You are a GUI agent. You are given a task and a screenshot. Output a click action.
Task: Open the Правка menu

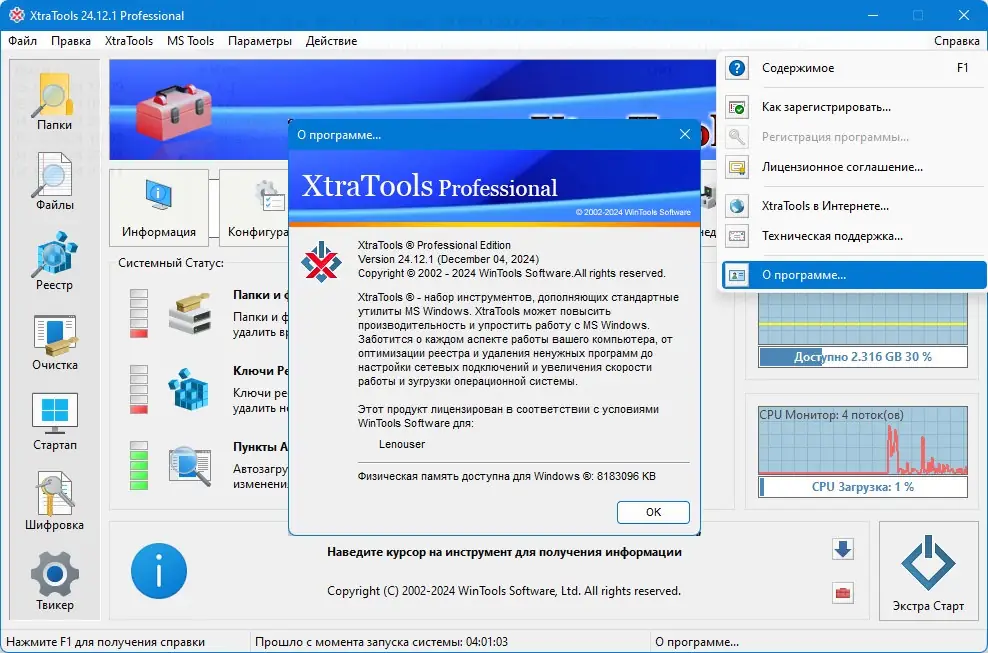pyautogui.click(x=71, y=41)
